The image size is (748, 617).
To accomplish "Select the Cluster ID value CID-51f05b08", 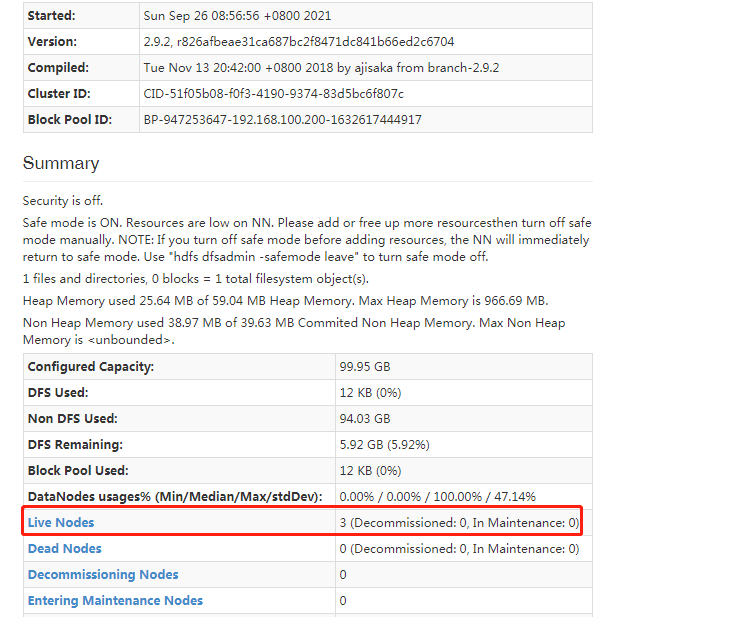I will 273,94.
